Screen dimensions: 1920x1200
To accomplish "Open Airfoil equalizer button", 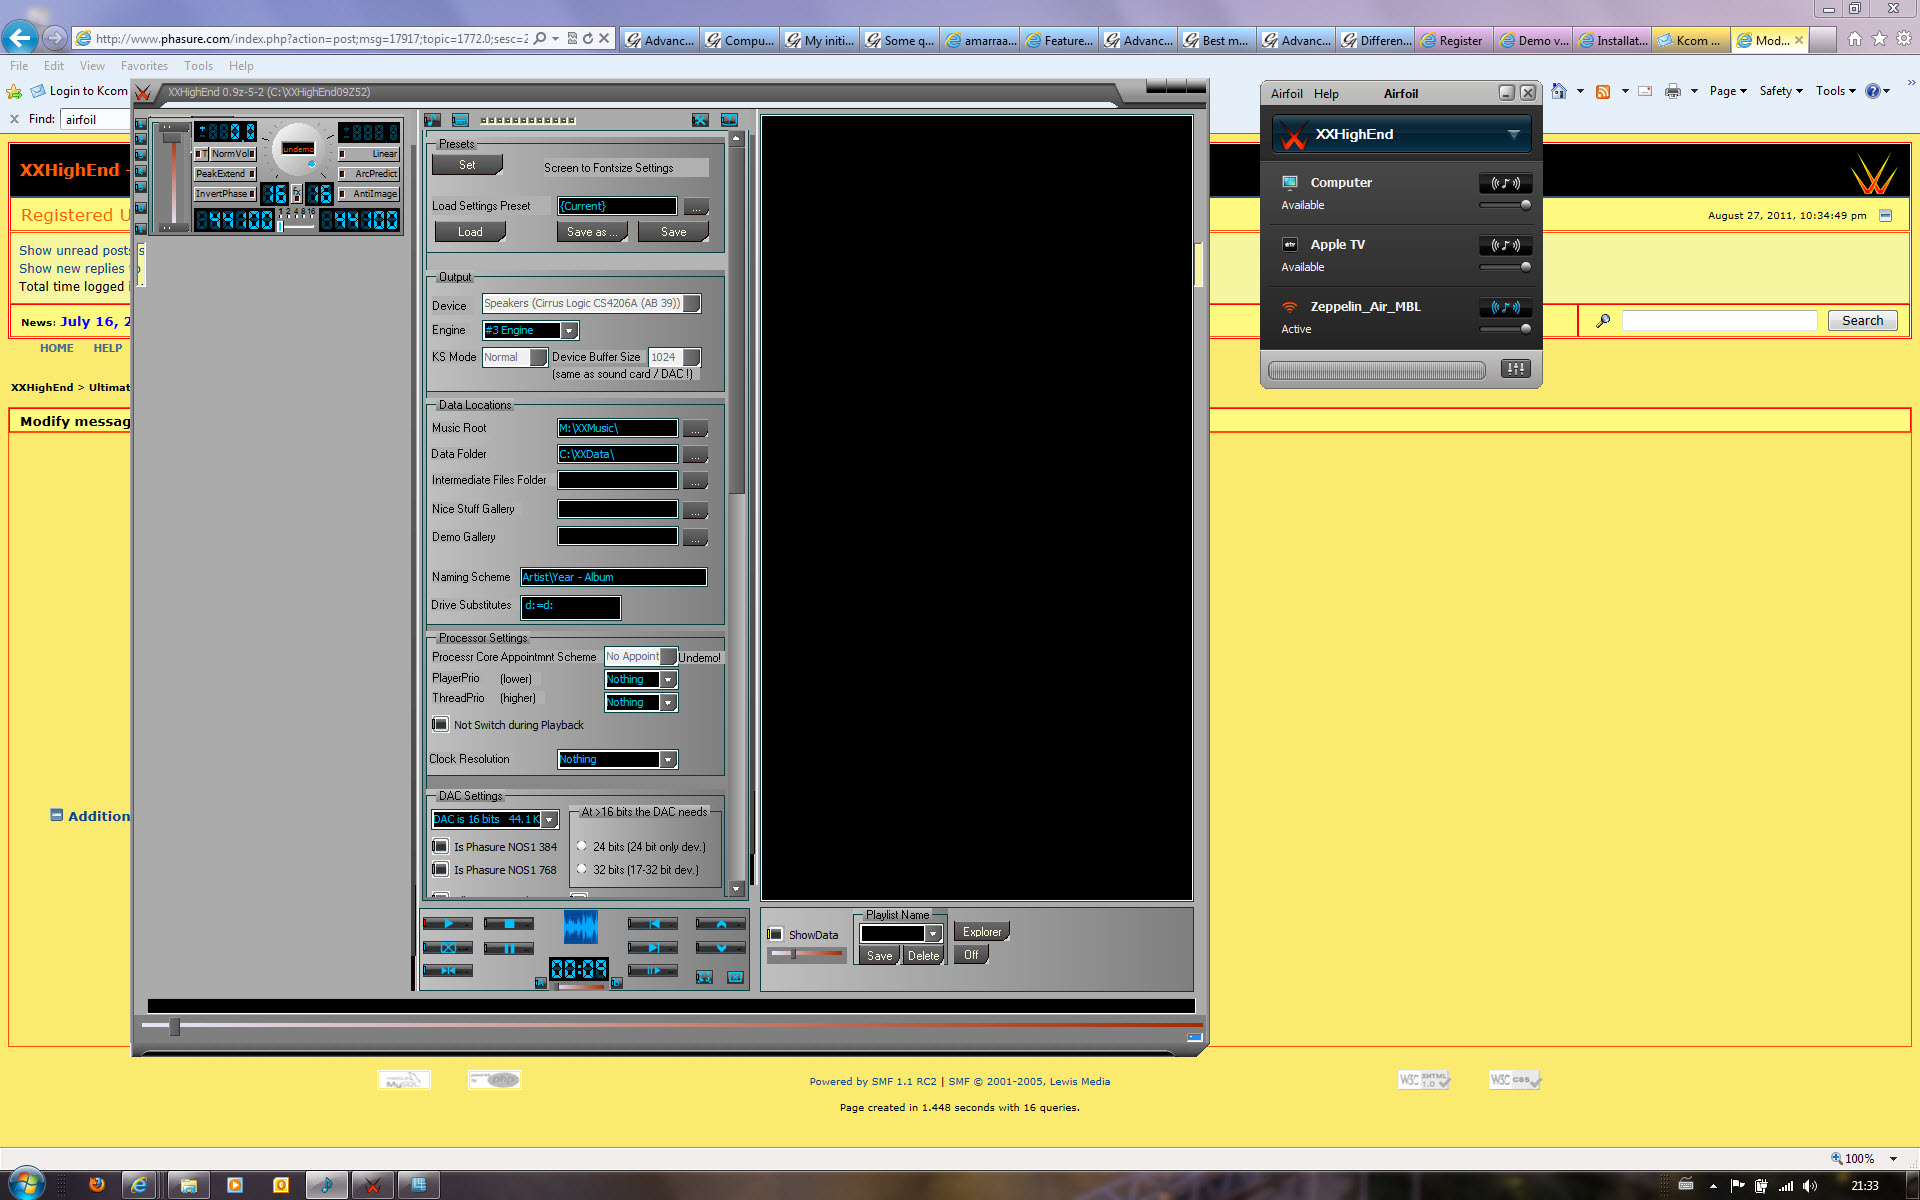I will coord(1516,369).
